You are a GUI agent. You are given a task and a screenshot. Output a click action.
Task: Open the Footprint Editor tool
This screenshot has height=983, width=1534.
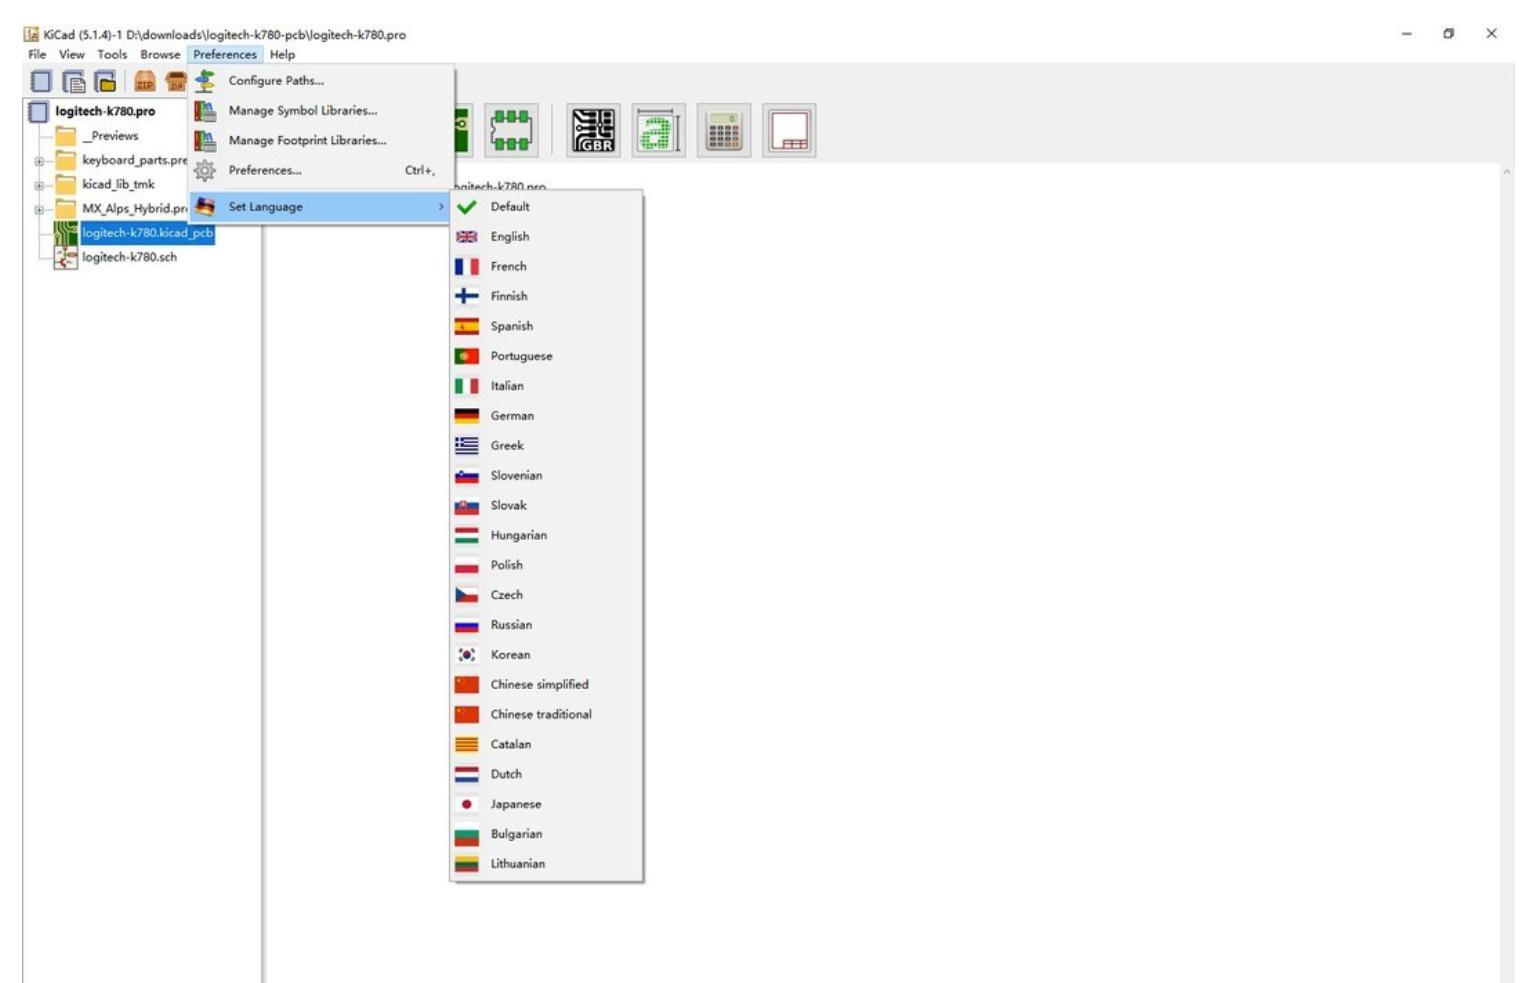pos(511,131)
